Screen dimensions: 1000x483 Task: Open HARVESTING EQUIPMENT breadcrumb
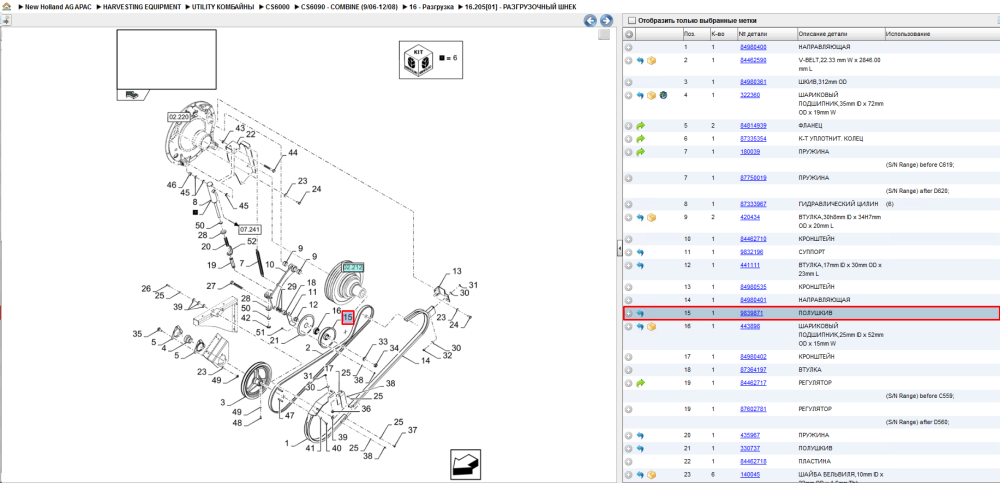(142, 7)
